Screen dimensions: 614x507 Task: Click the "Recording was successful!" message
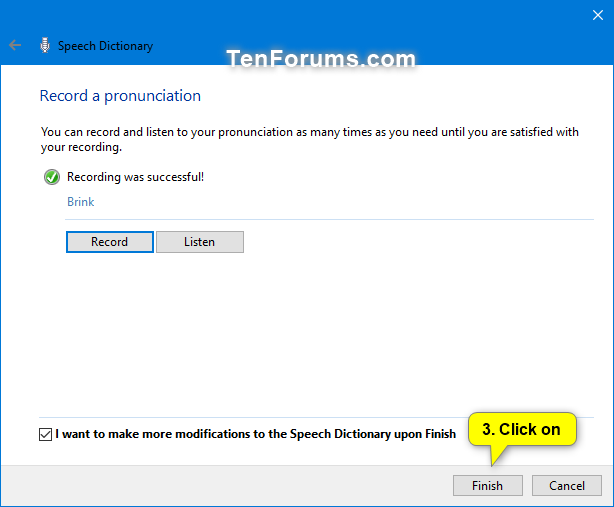[x=135, y=177]
